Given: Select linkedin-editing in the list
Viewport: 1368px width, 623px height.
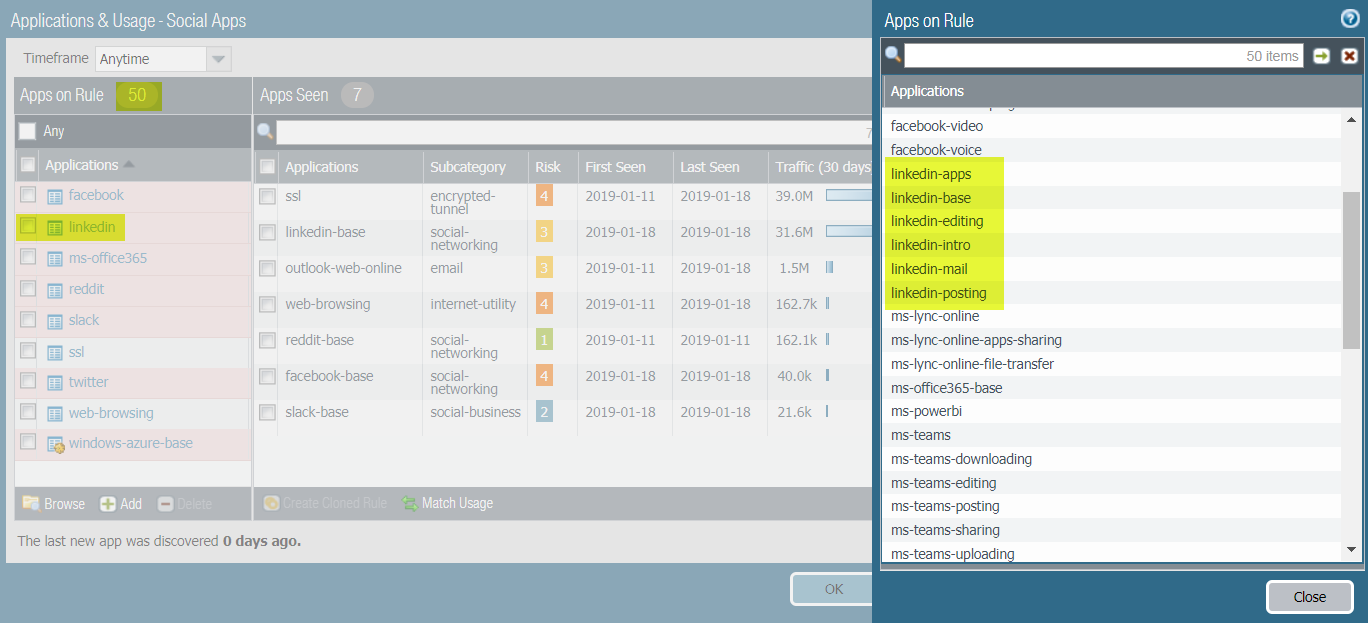Looking at the screenshot, I should tap(937, 221).
